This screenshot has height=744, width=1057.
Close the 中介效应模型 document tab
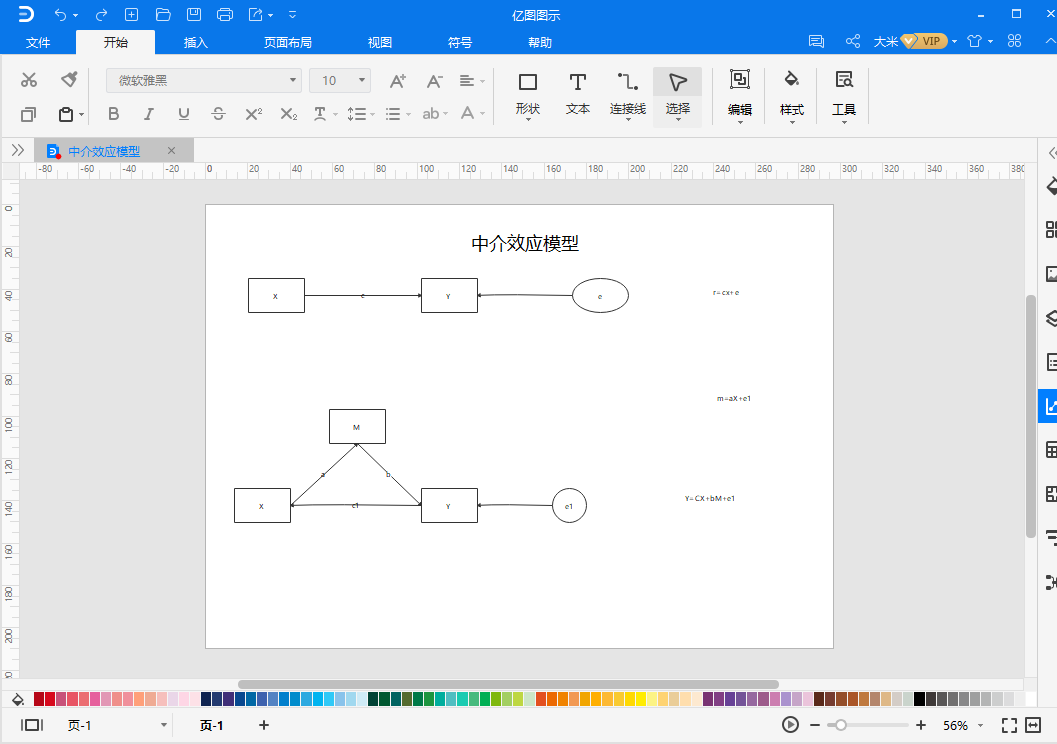point(171,151)
